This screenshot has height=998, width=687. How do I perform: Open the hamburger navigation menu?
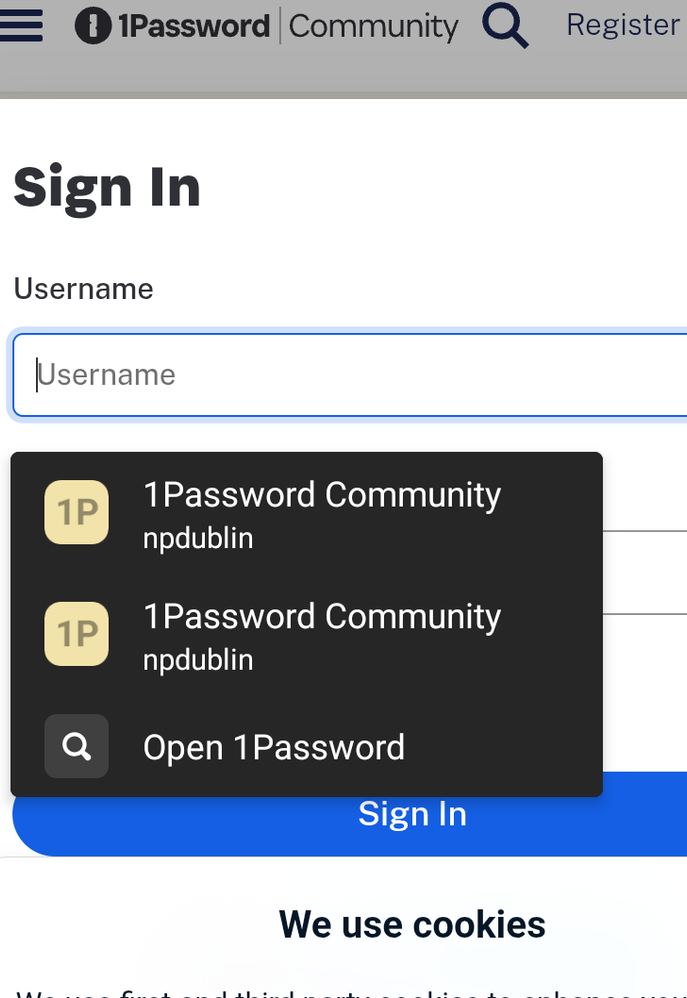pyautogui.click(x=21, y=26)
